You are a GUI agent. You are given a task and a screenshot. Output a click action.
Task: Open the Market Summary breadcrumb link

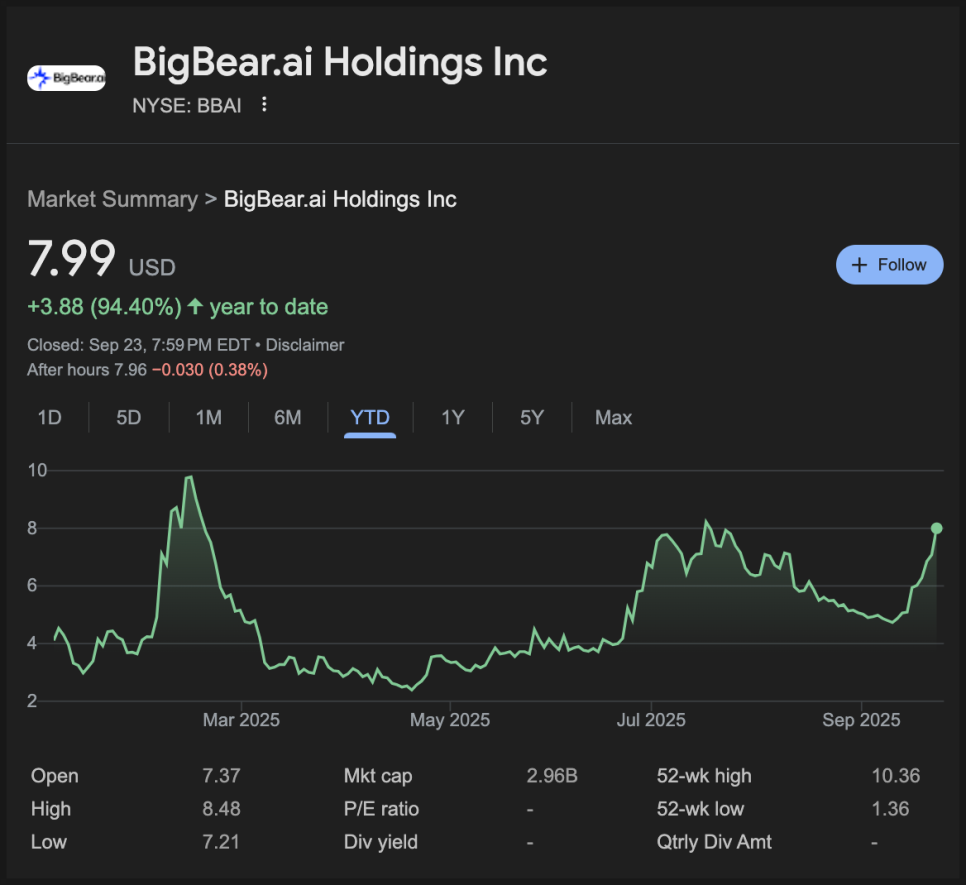tap(112, 200)
